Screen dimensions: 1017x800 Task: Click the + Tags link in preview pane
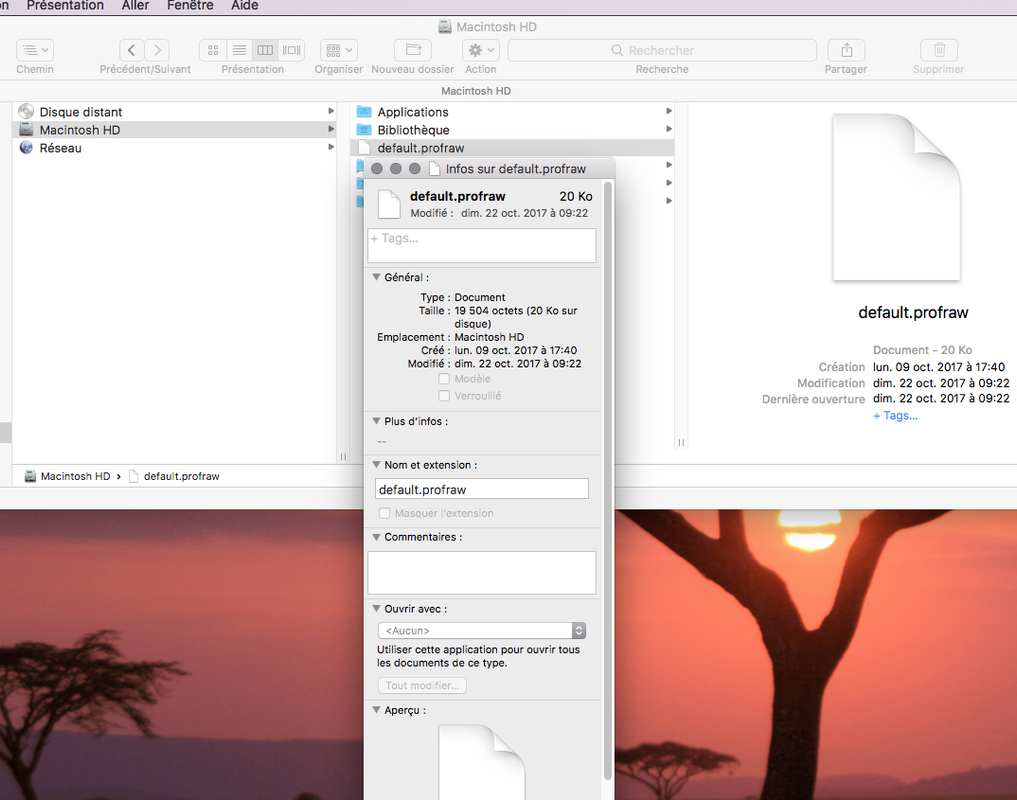pos(895,416)
